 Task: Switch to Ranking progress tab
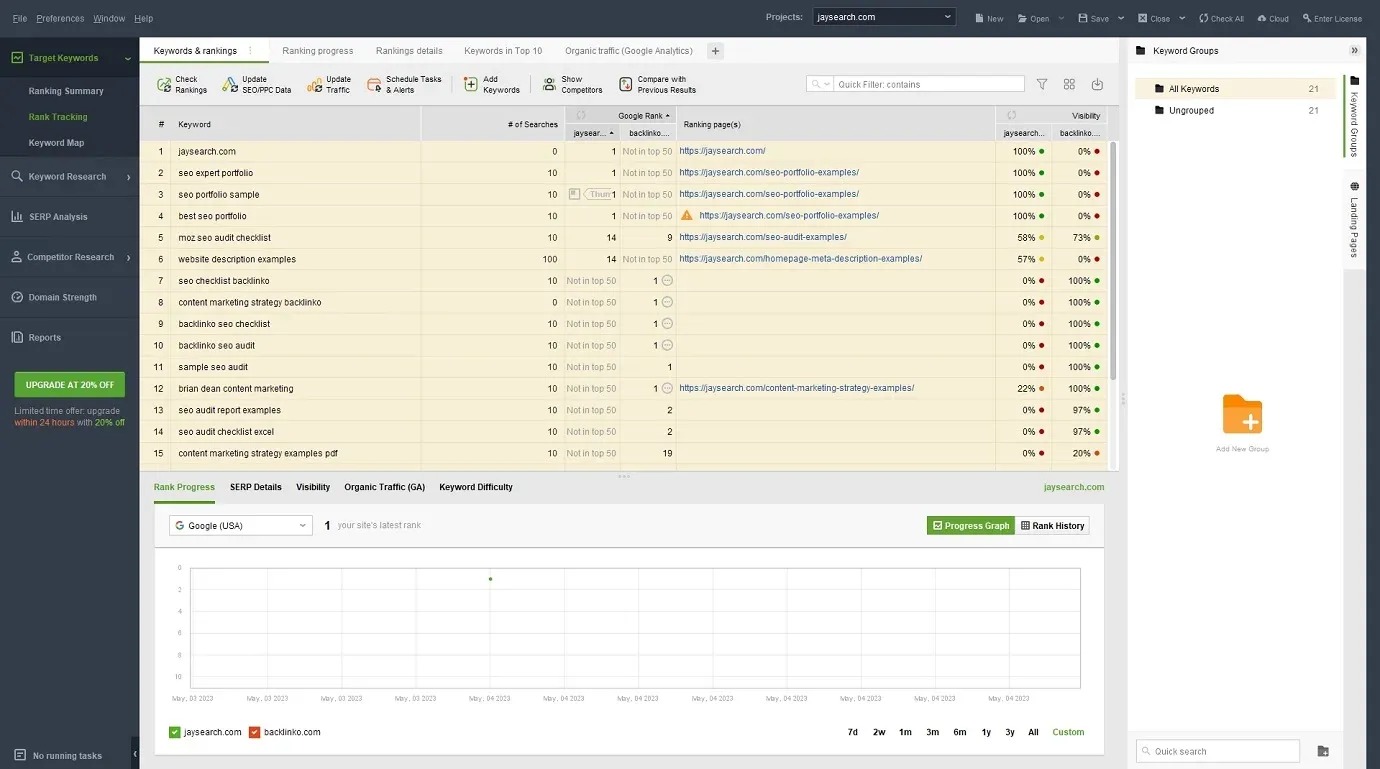point(318,51)
